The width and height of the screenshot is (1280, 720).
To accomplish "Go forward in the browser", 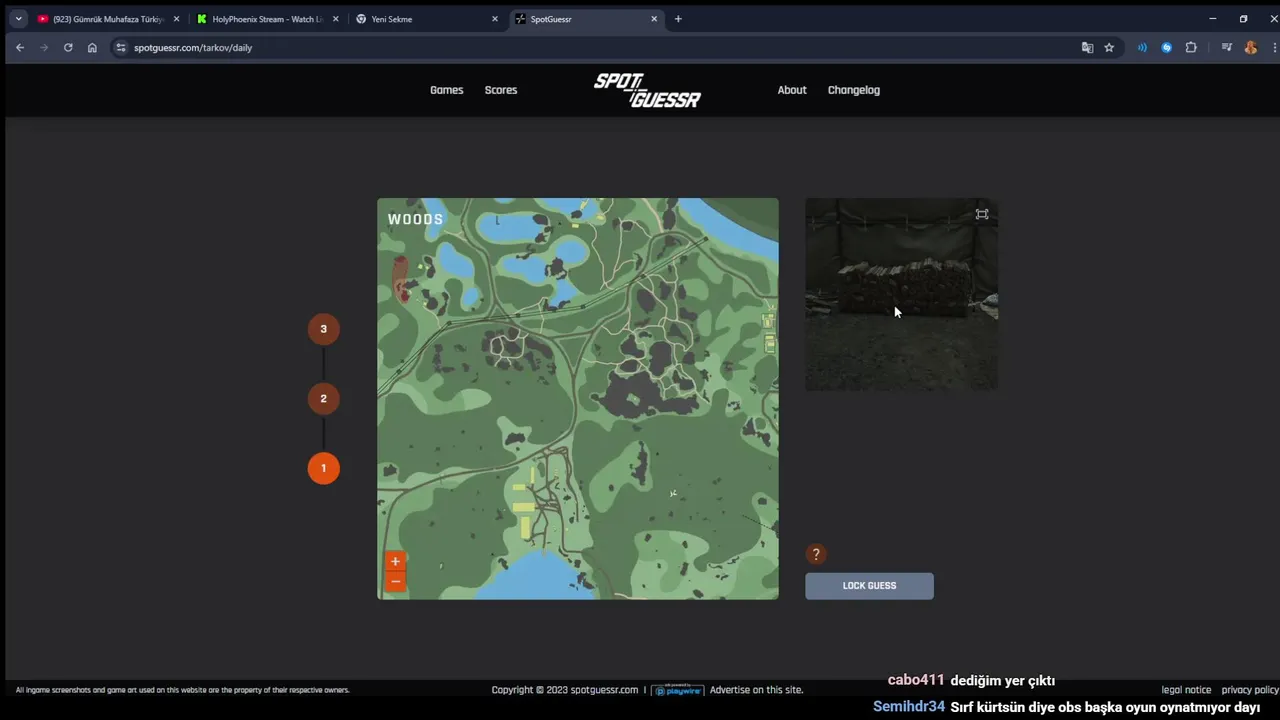I will [x=44, y=47].
